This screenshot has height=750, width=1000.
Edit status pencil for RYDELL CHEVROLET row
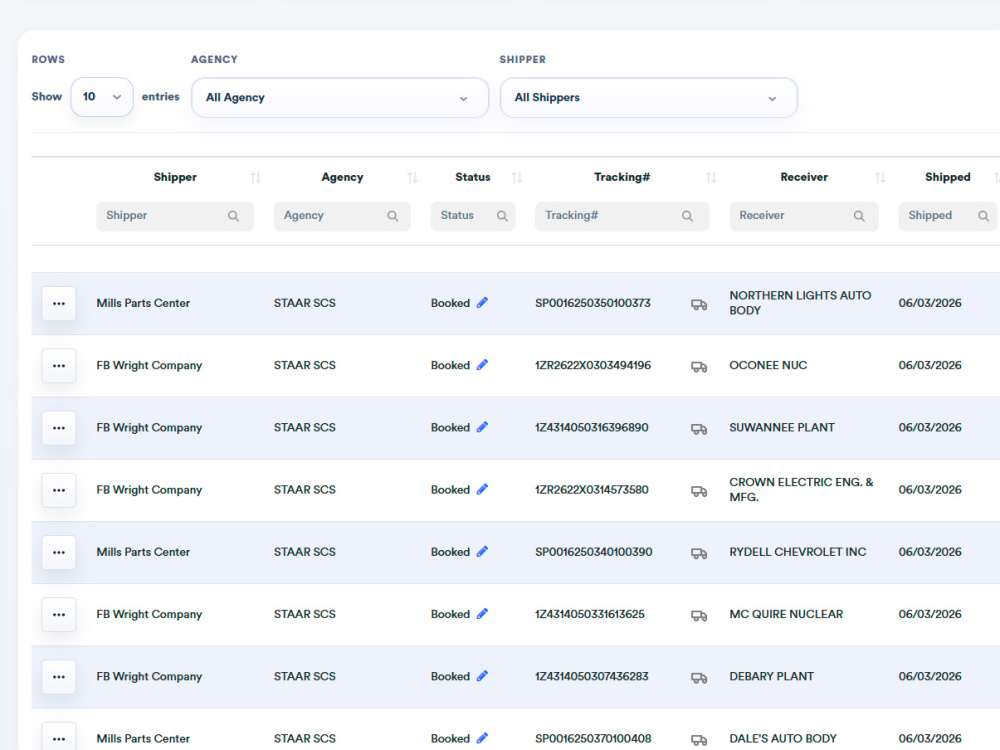coord(482,551)
